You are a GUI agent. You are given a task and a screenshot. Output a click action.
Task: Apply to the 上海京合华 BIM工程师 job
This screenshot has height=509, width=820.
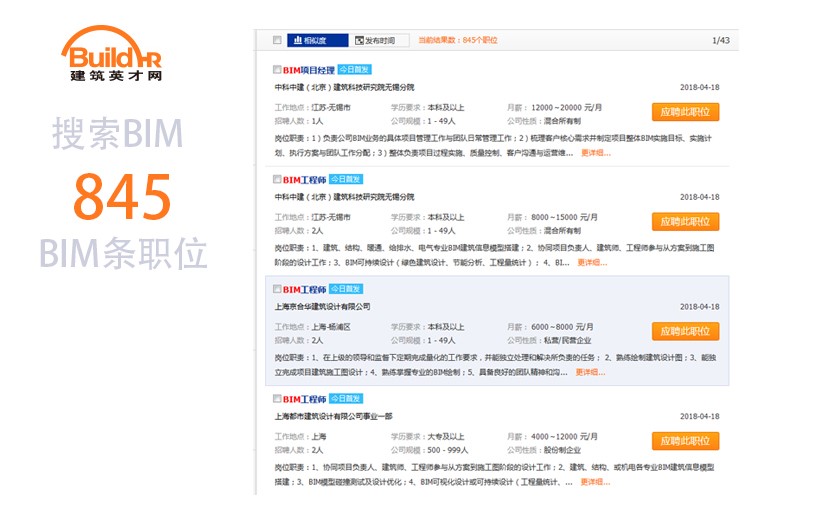pyautogui.click(x=685, y=332)
